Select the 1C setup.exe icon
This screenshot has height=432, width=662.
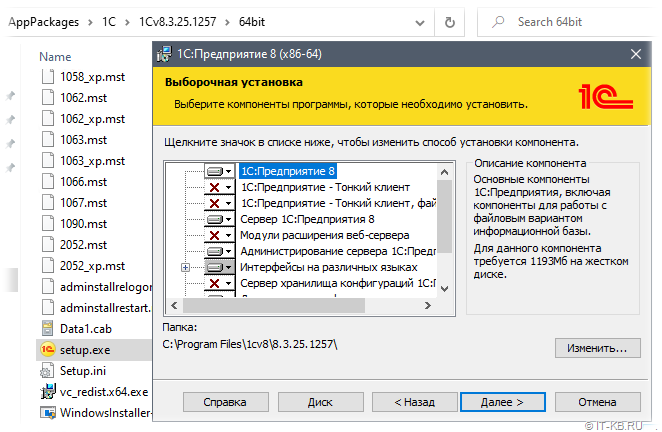point(48,350)
